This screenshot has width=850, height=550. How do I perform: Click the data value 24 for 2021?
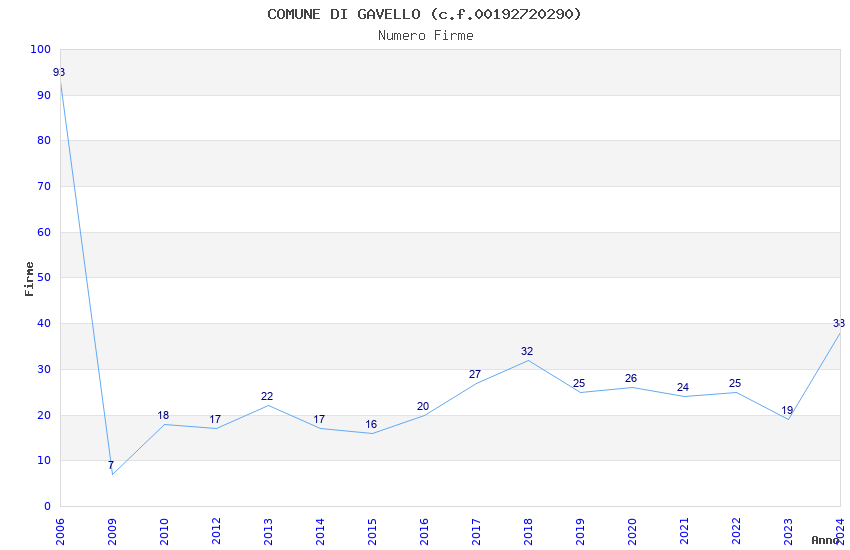click(x=683, y=387)
